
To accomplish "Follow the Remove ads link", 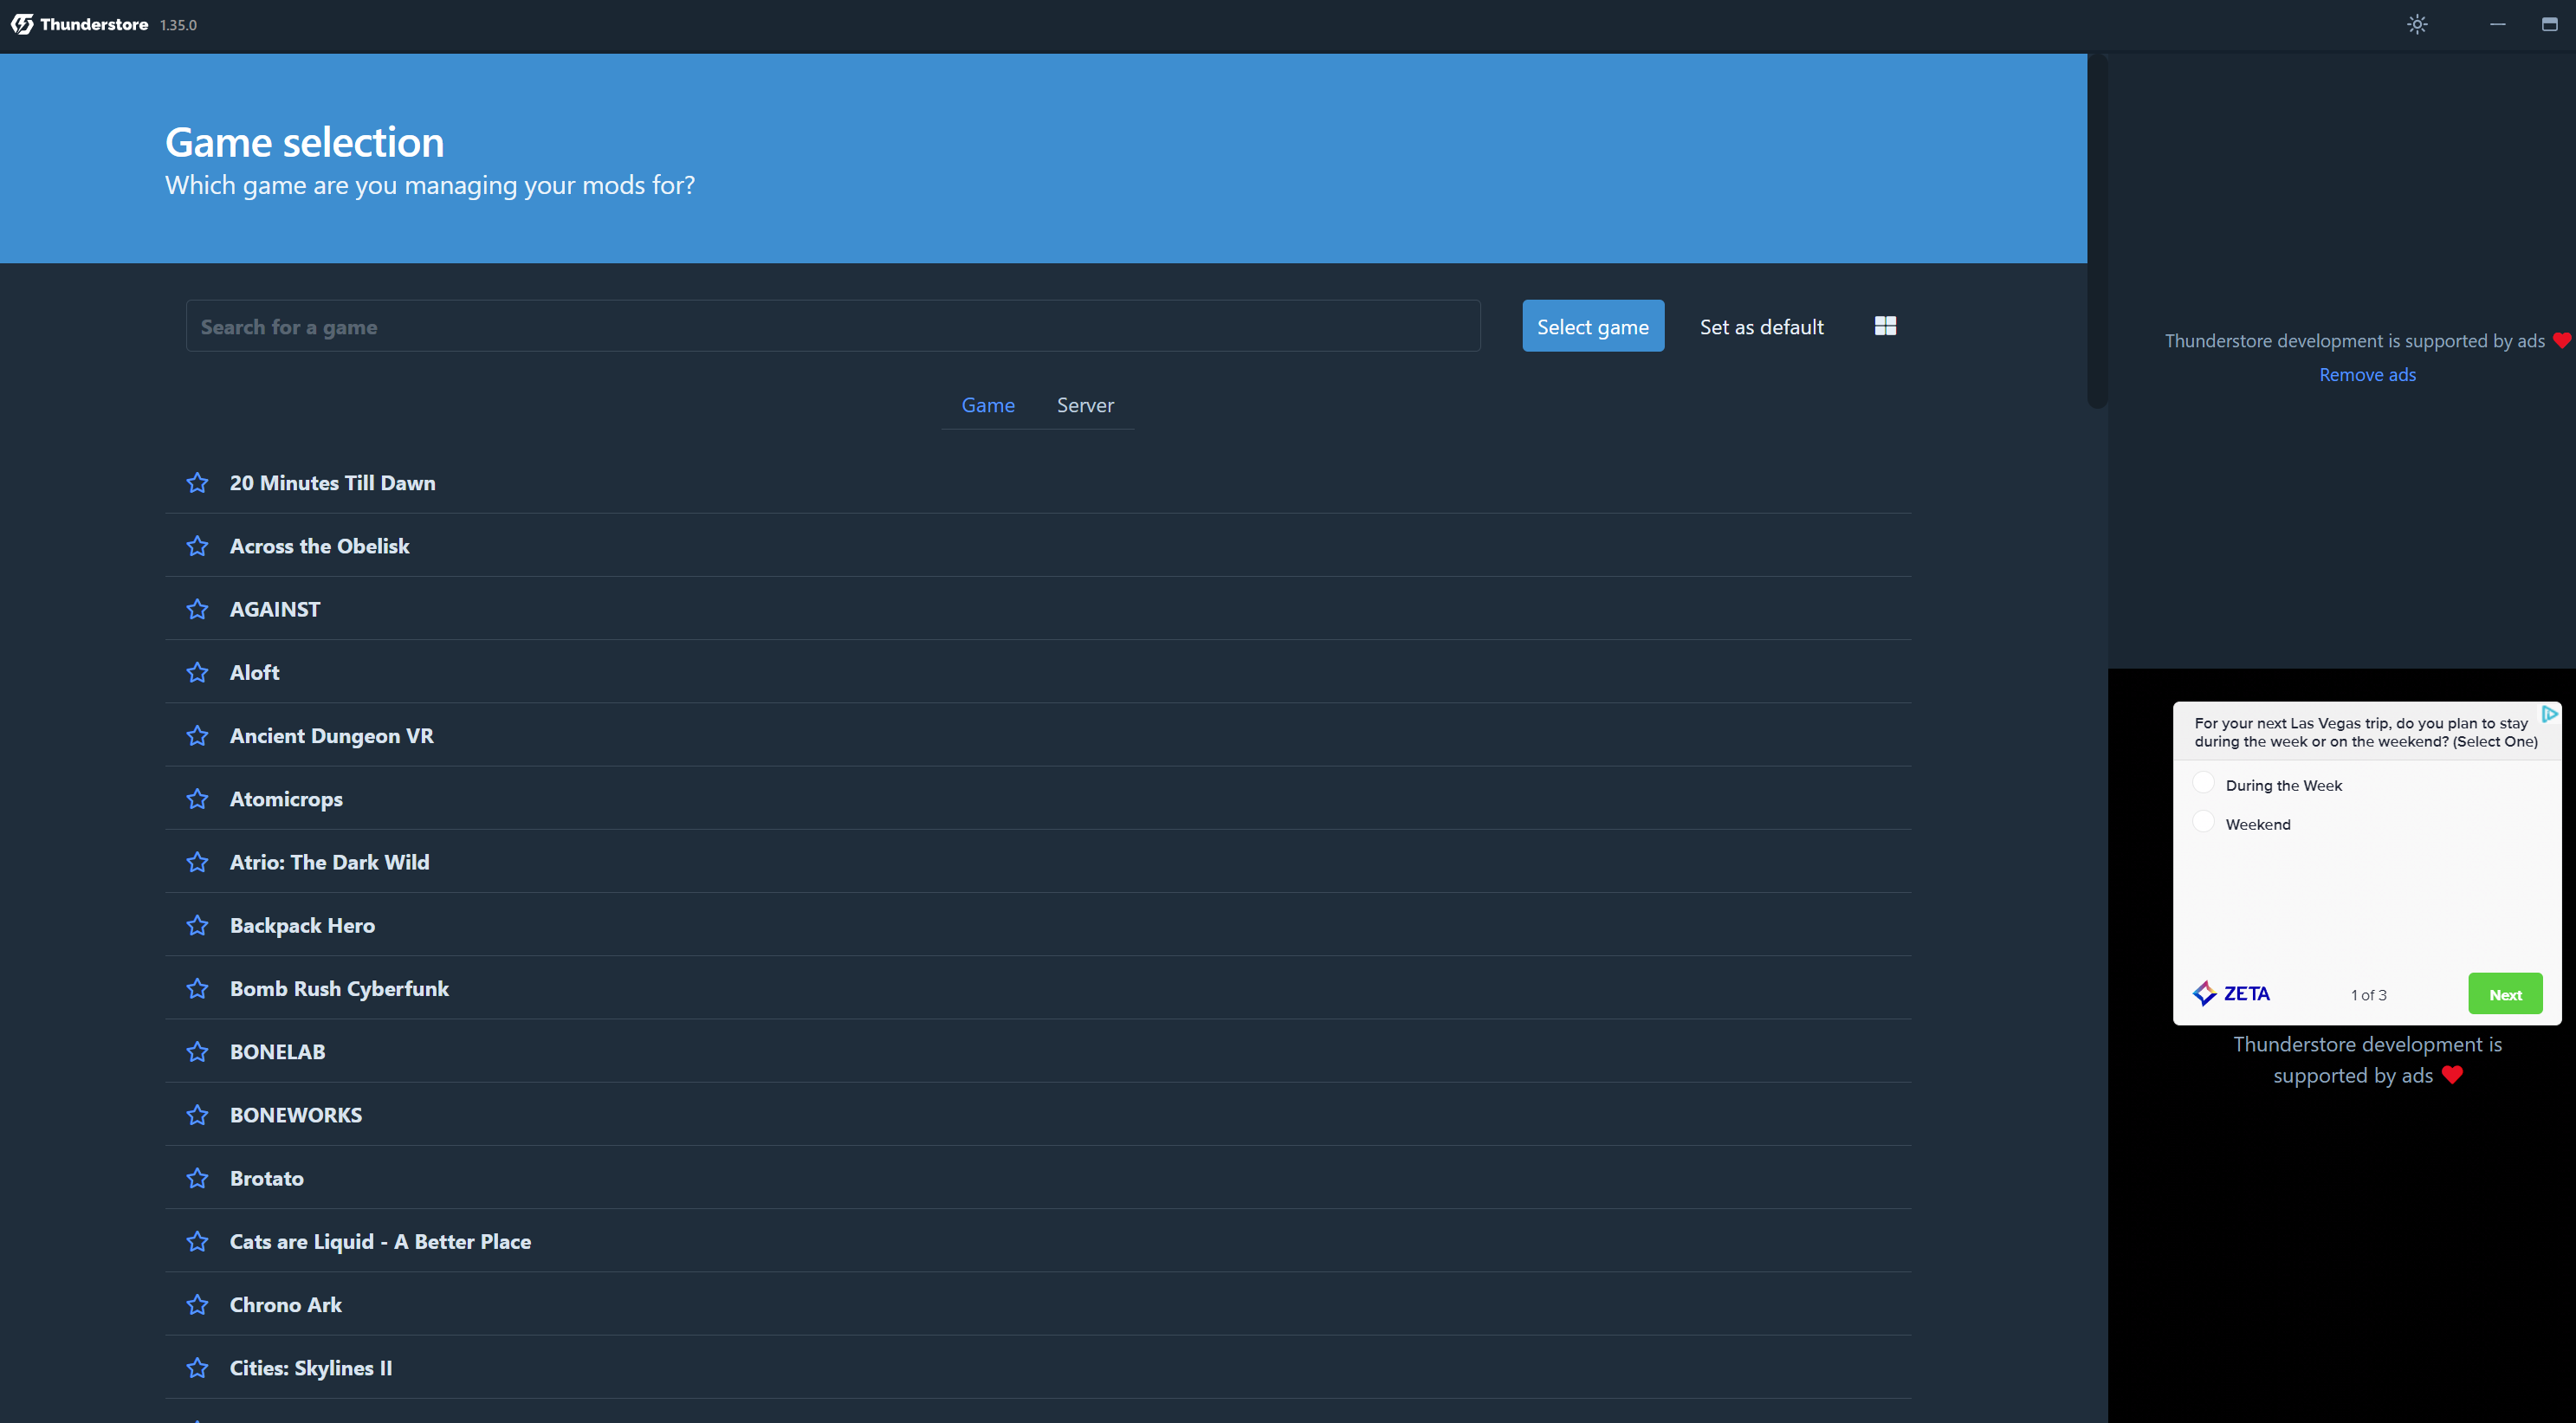I will click(2367, 375).
